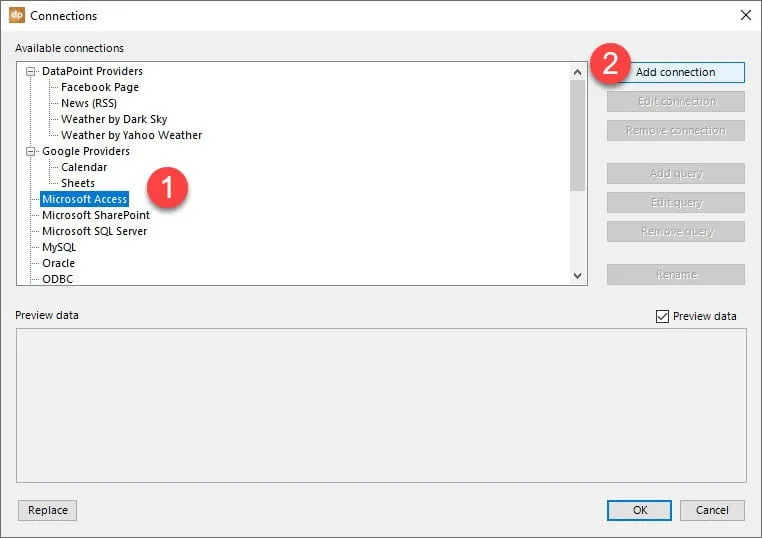Image resolution: width=762 pixels, height=538 pixels.
Task: Select Weather by Yahoo Weather
Action: (131, 136)
